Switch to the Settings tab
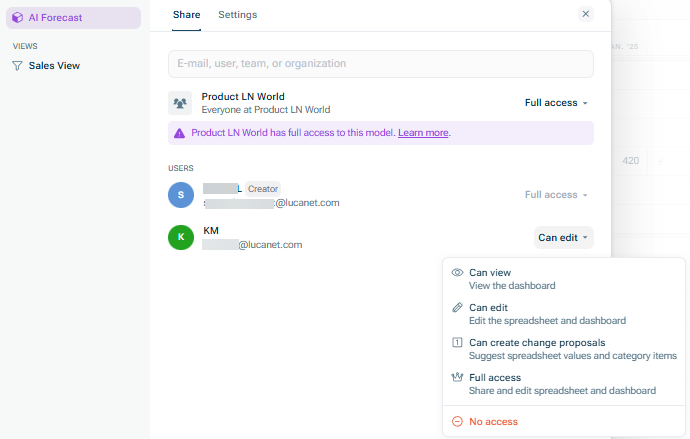This screenshot has height=439, width=690. pyautogui.click(x=238, y=15)
